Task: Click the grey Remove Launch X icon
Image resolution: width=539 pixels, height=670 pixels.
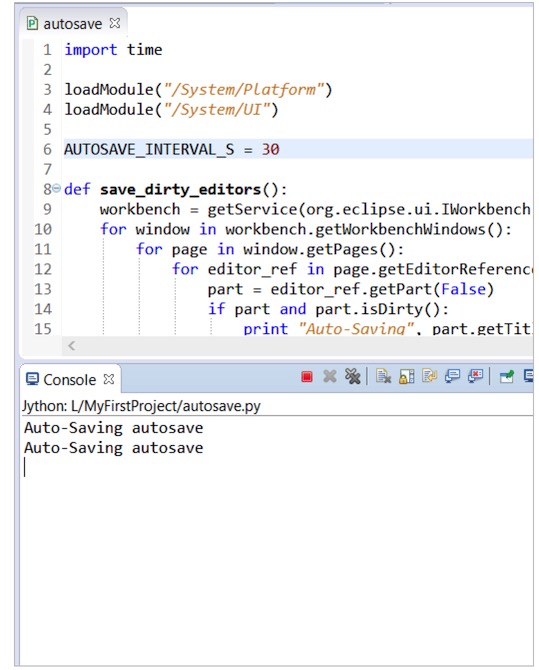Action: (x=330, y=376)
